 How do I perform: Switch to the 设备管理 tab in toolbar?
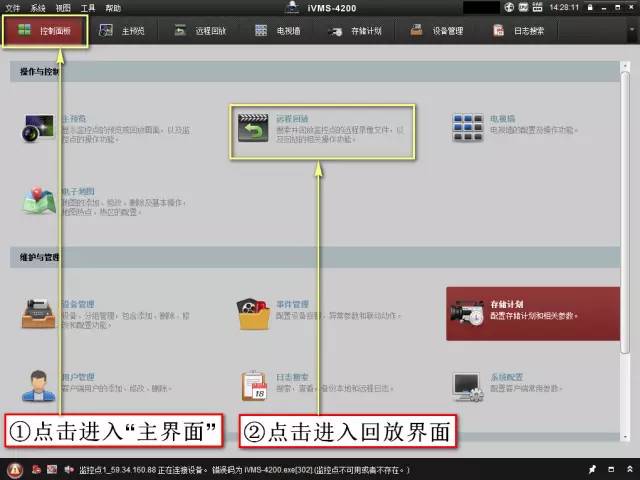(x=437, y=31)
